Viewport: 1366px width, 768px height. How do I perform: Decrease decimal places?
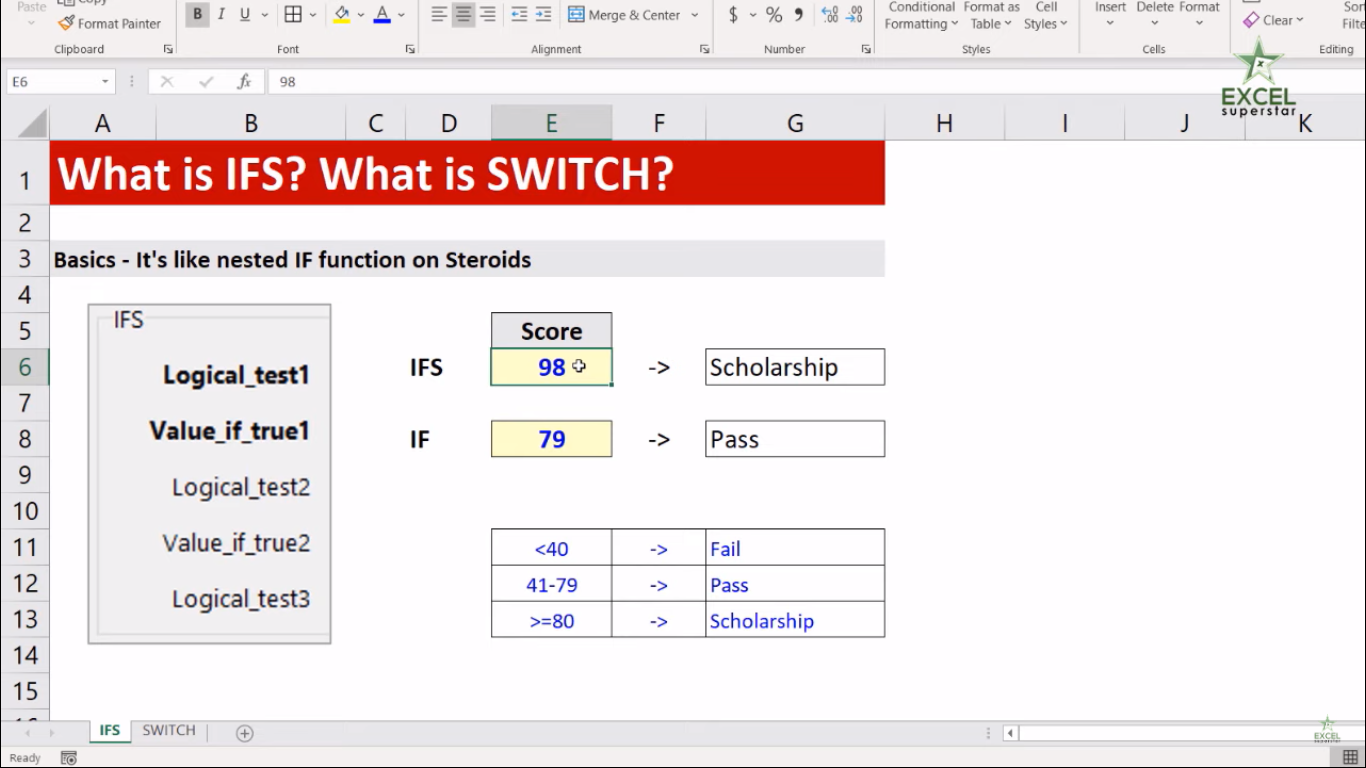point(854,15)
